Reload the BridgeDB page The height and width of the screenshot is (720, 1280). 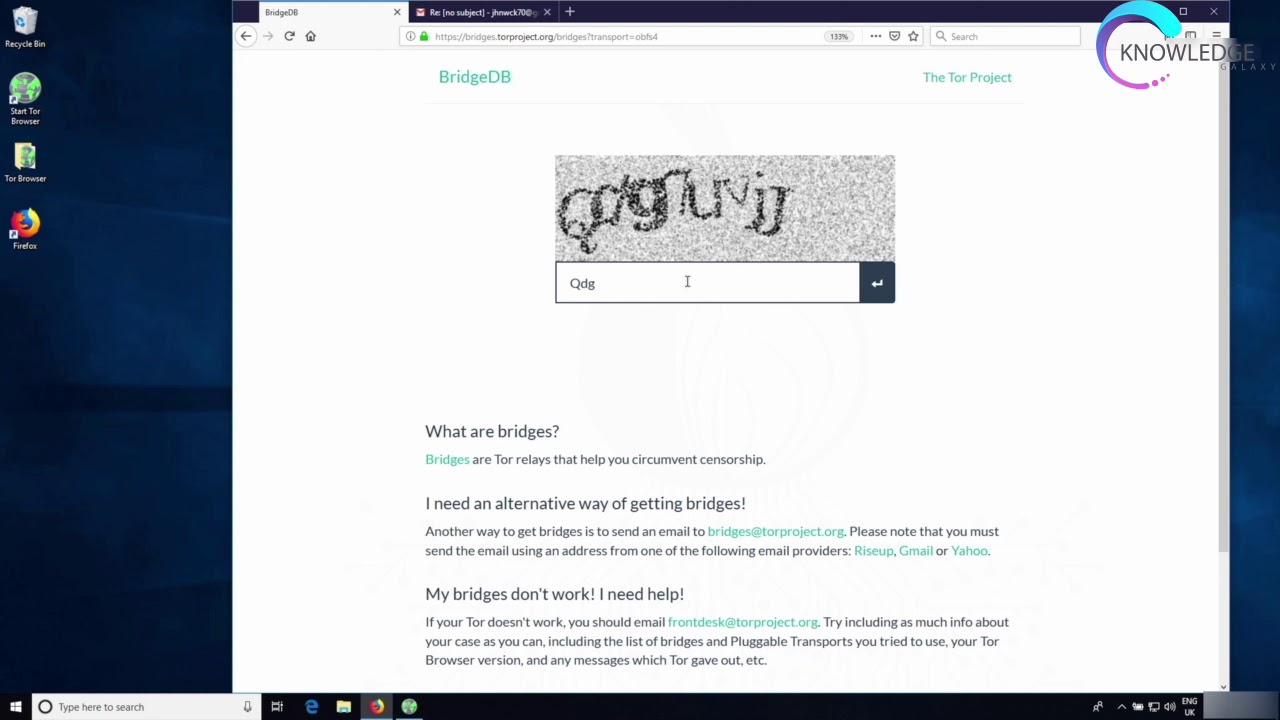289,36
